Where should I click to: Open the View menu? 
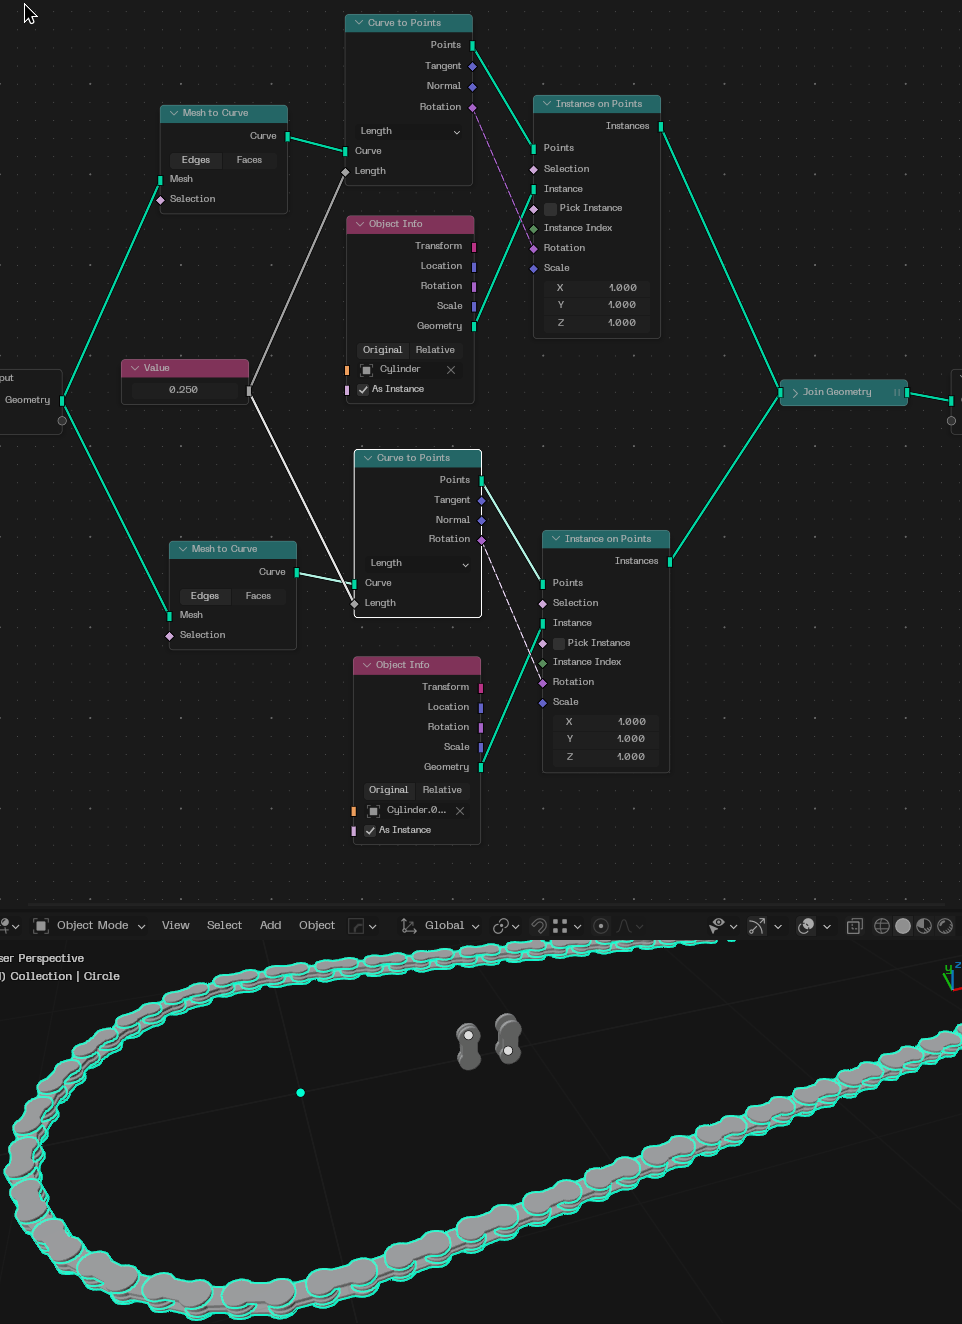pyautogui.click(x=176, y=926)
